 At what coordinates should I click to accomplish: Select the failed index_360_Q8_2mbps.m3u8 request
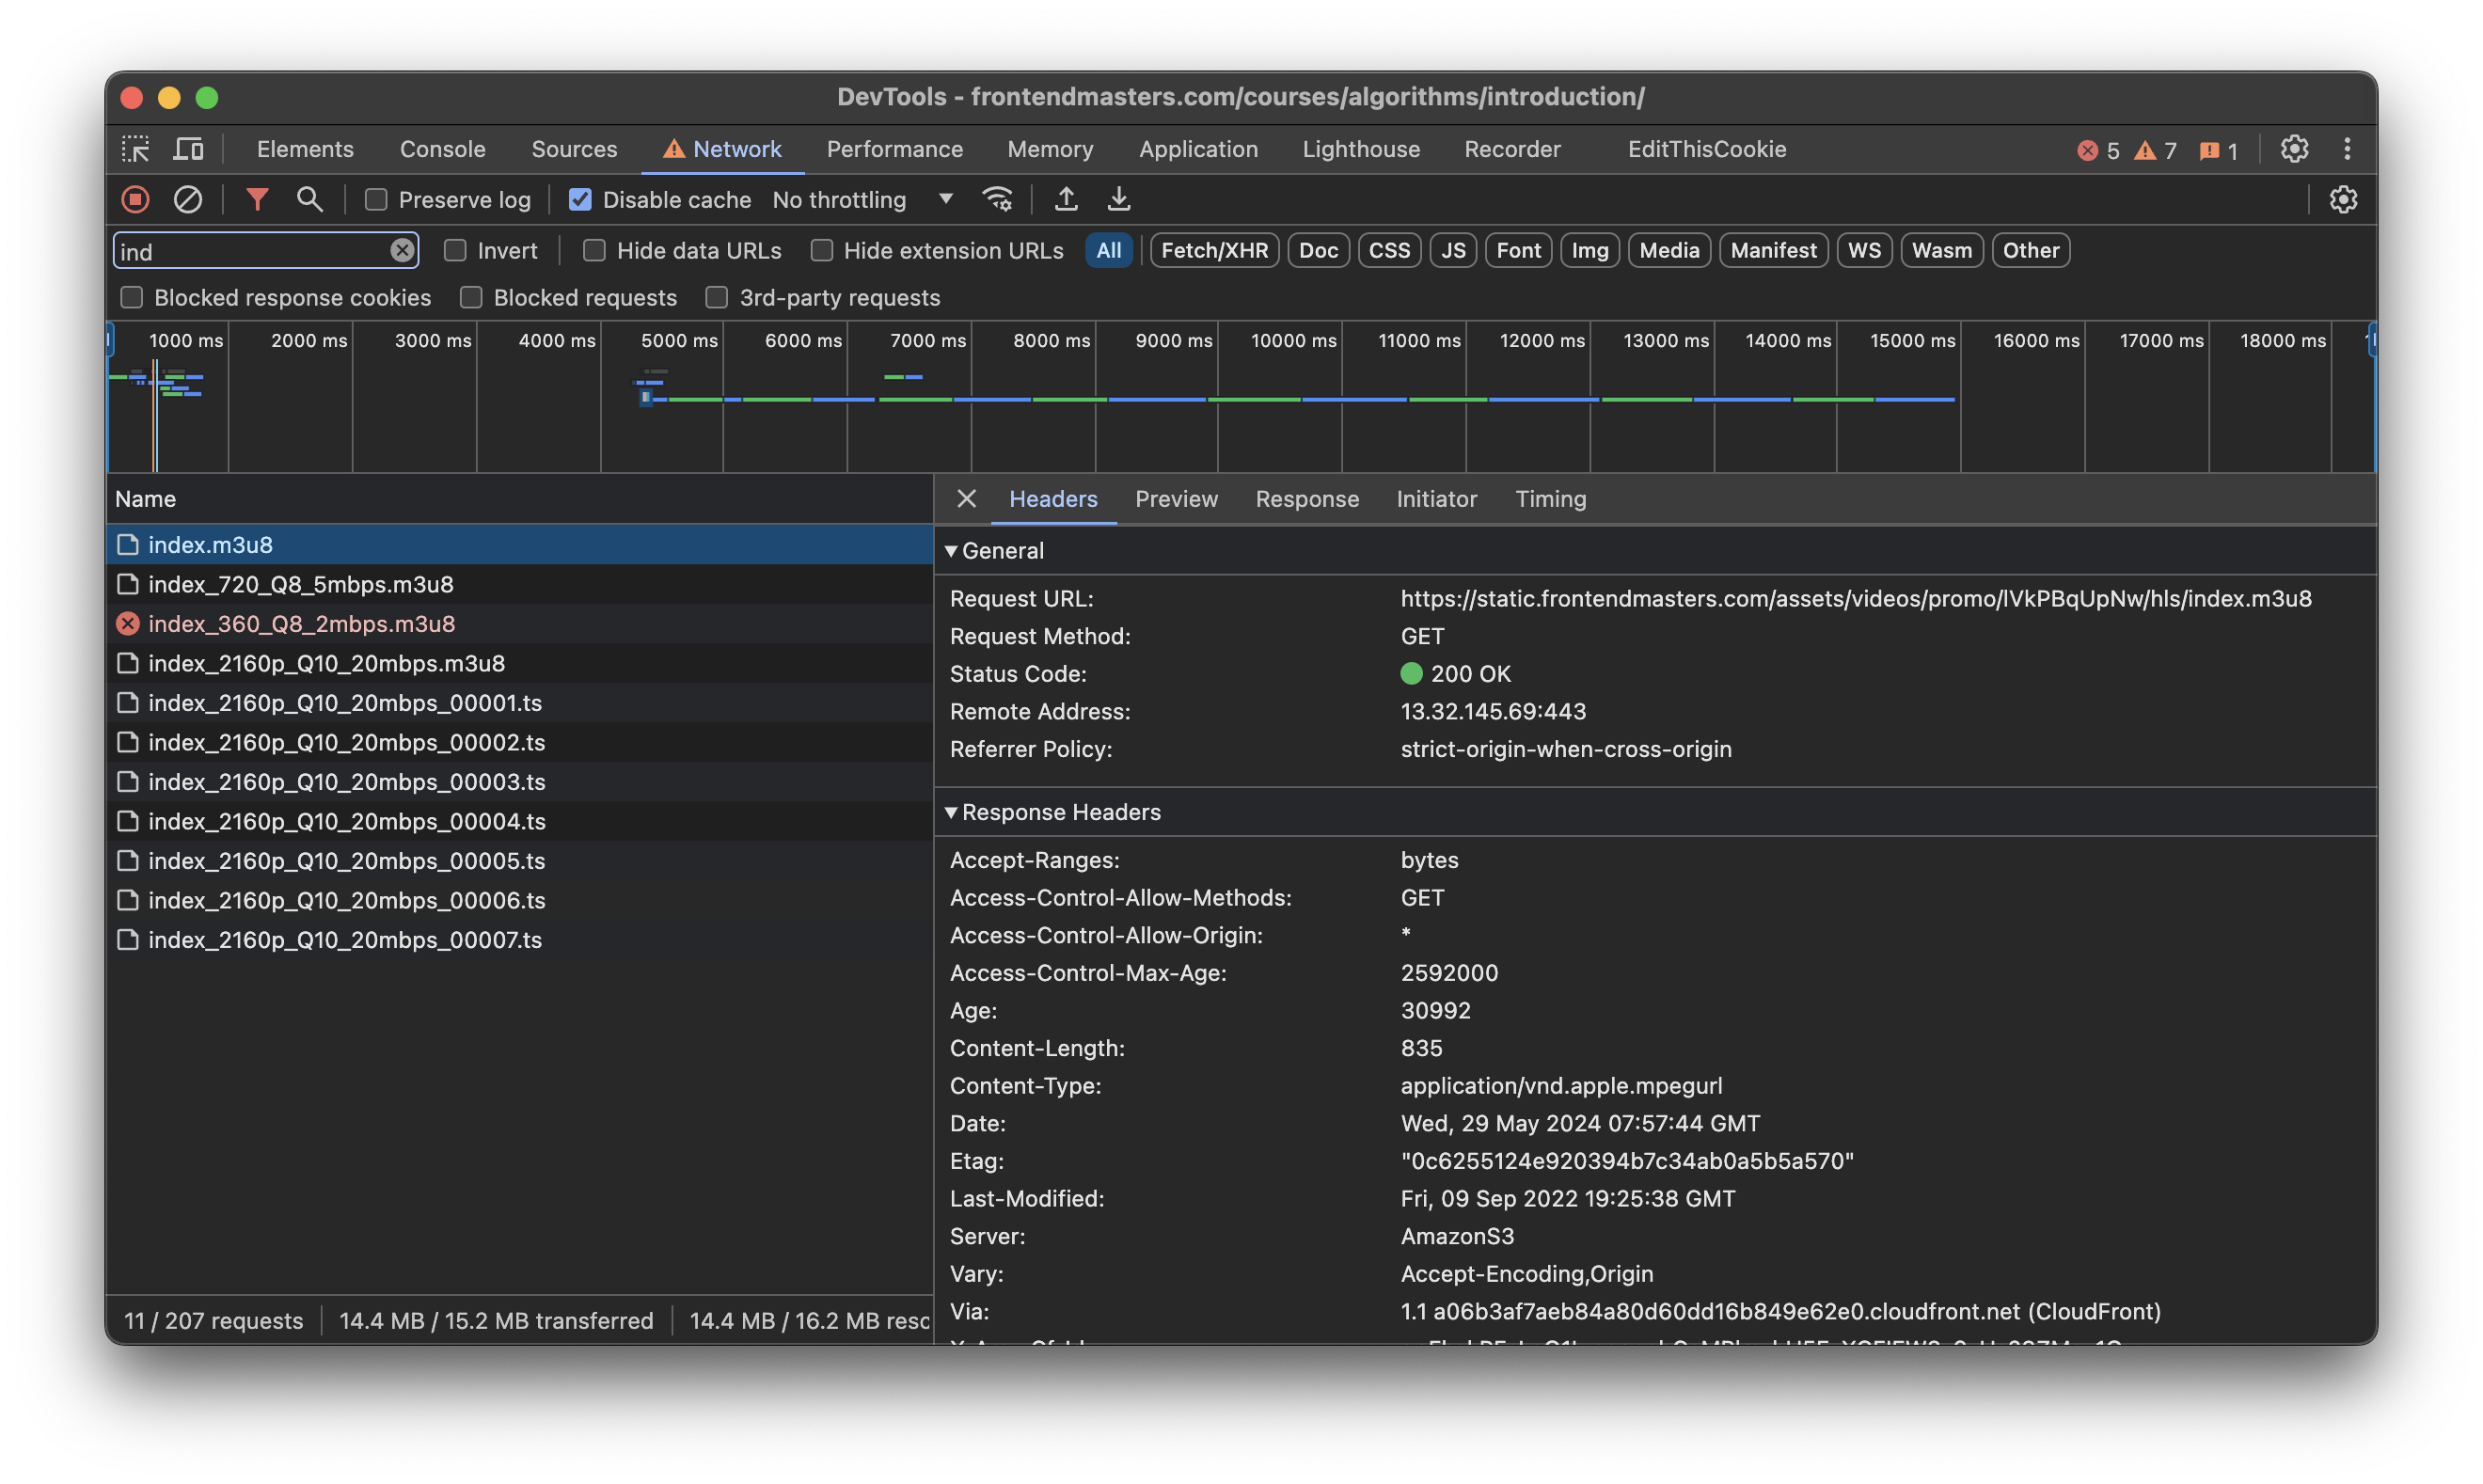(301, 624)
